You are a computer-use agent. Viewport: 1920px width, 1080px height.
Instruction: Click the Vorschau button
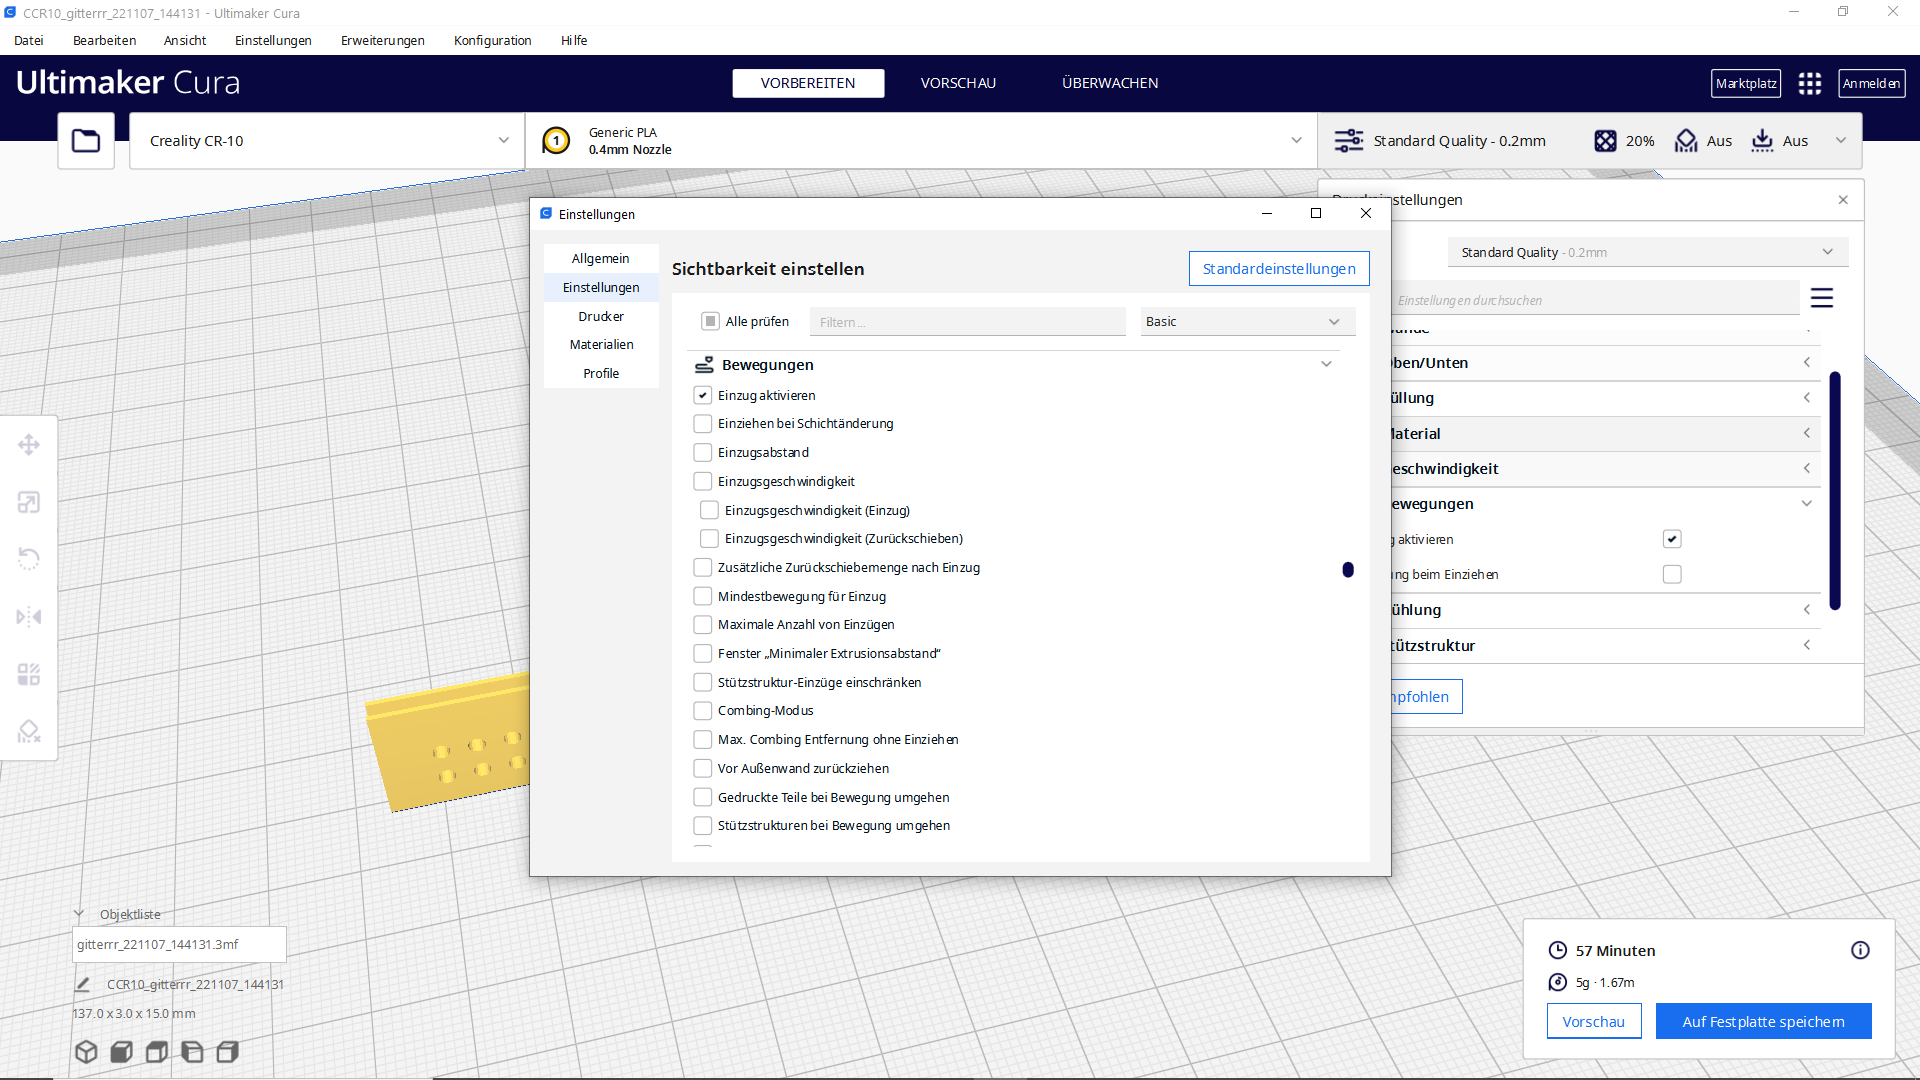[x=1594, y=1021]
